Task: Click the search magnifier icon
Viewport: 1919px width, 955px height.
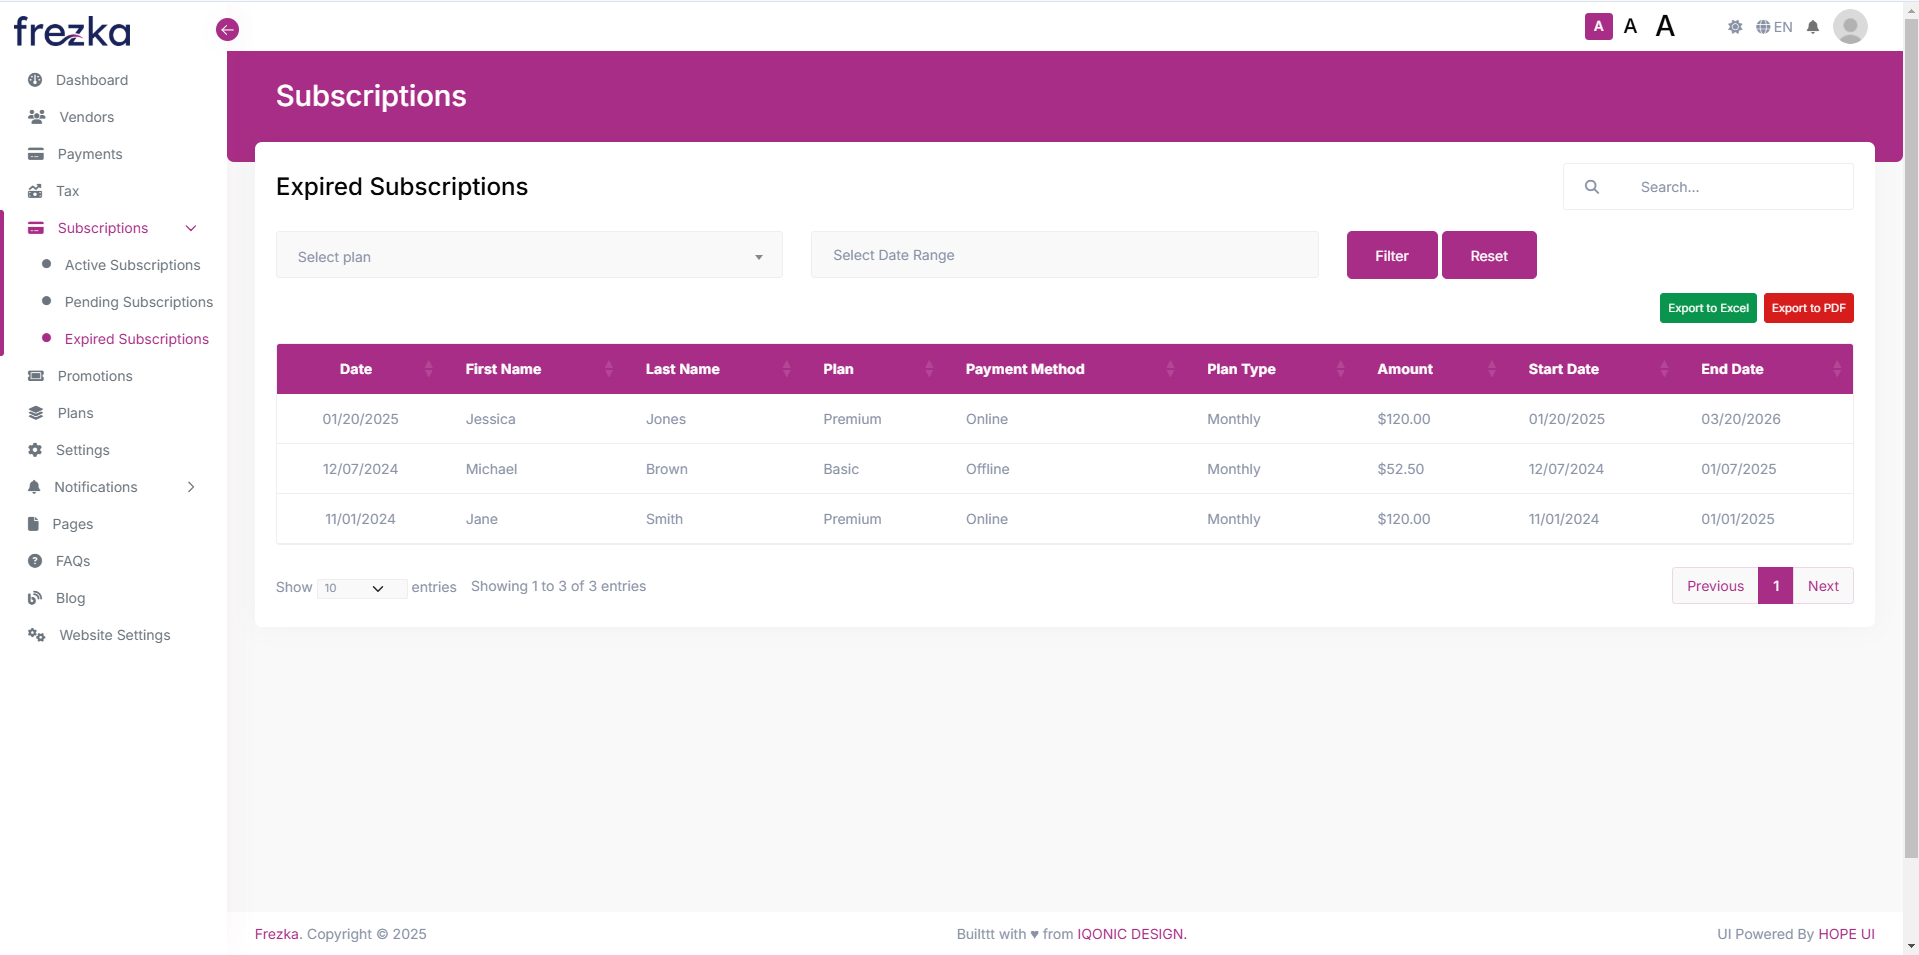Action: (1592, 187)
